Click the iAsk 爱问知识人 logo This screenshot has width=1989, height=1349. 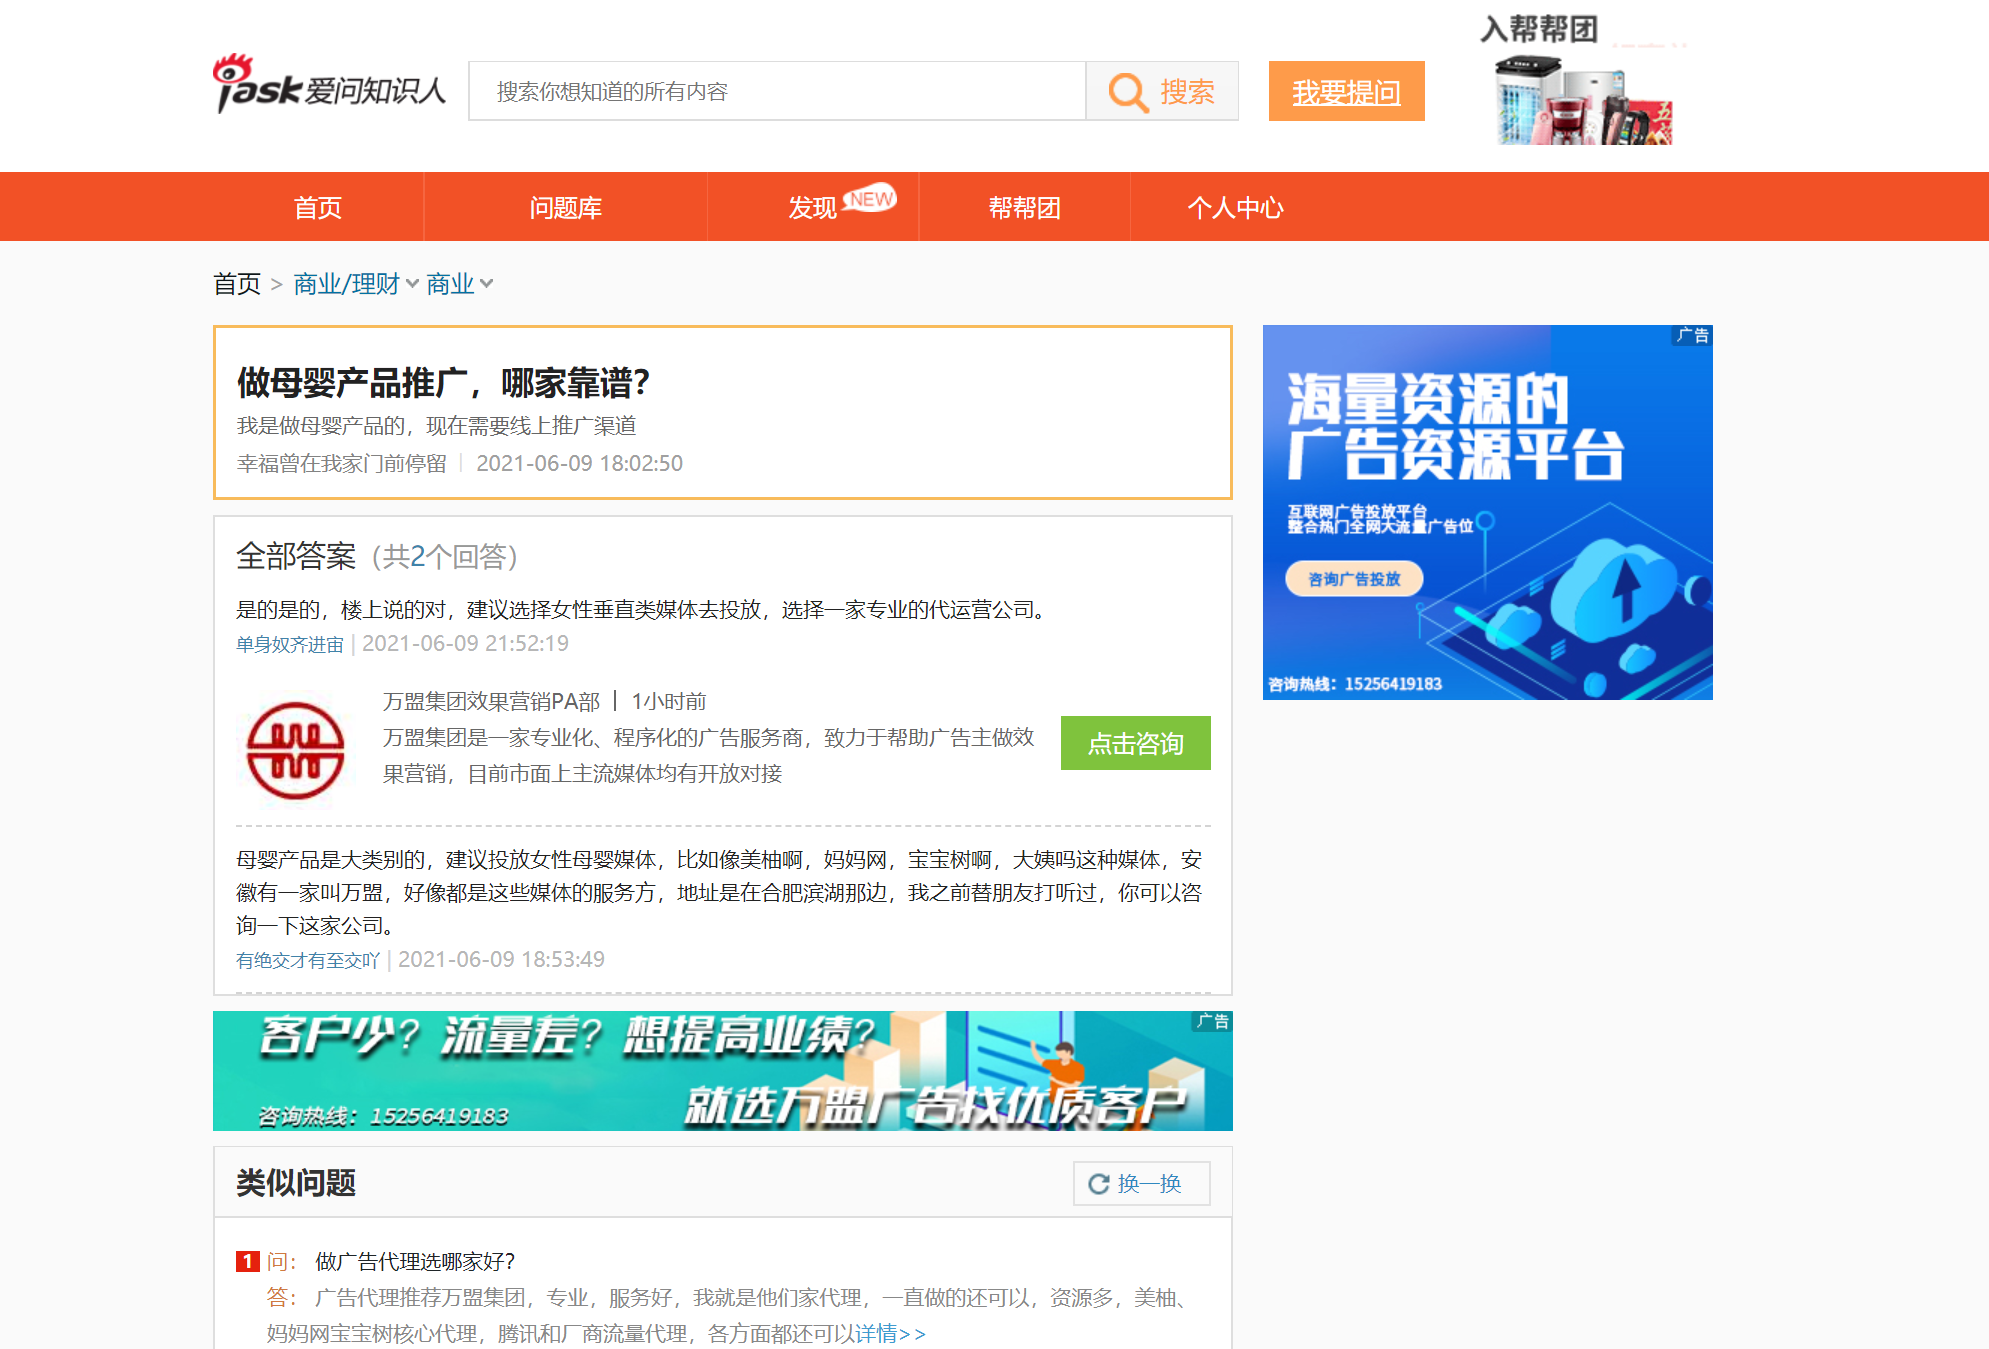pyautogui.click(x=329, y=85)
